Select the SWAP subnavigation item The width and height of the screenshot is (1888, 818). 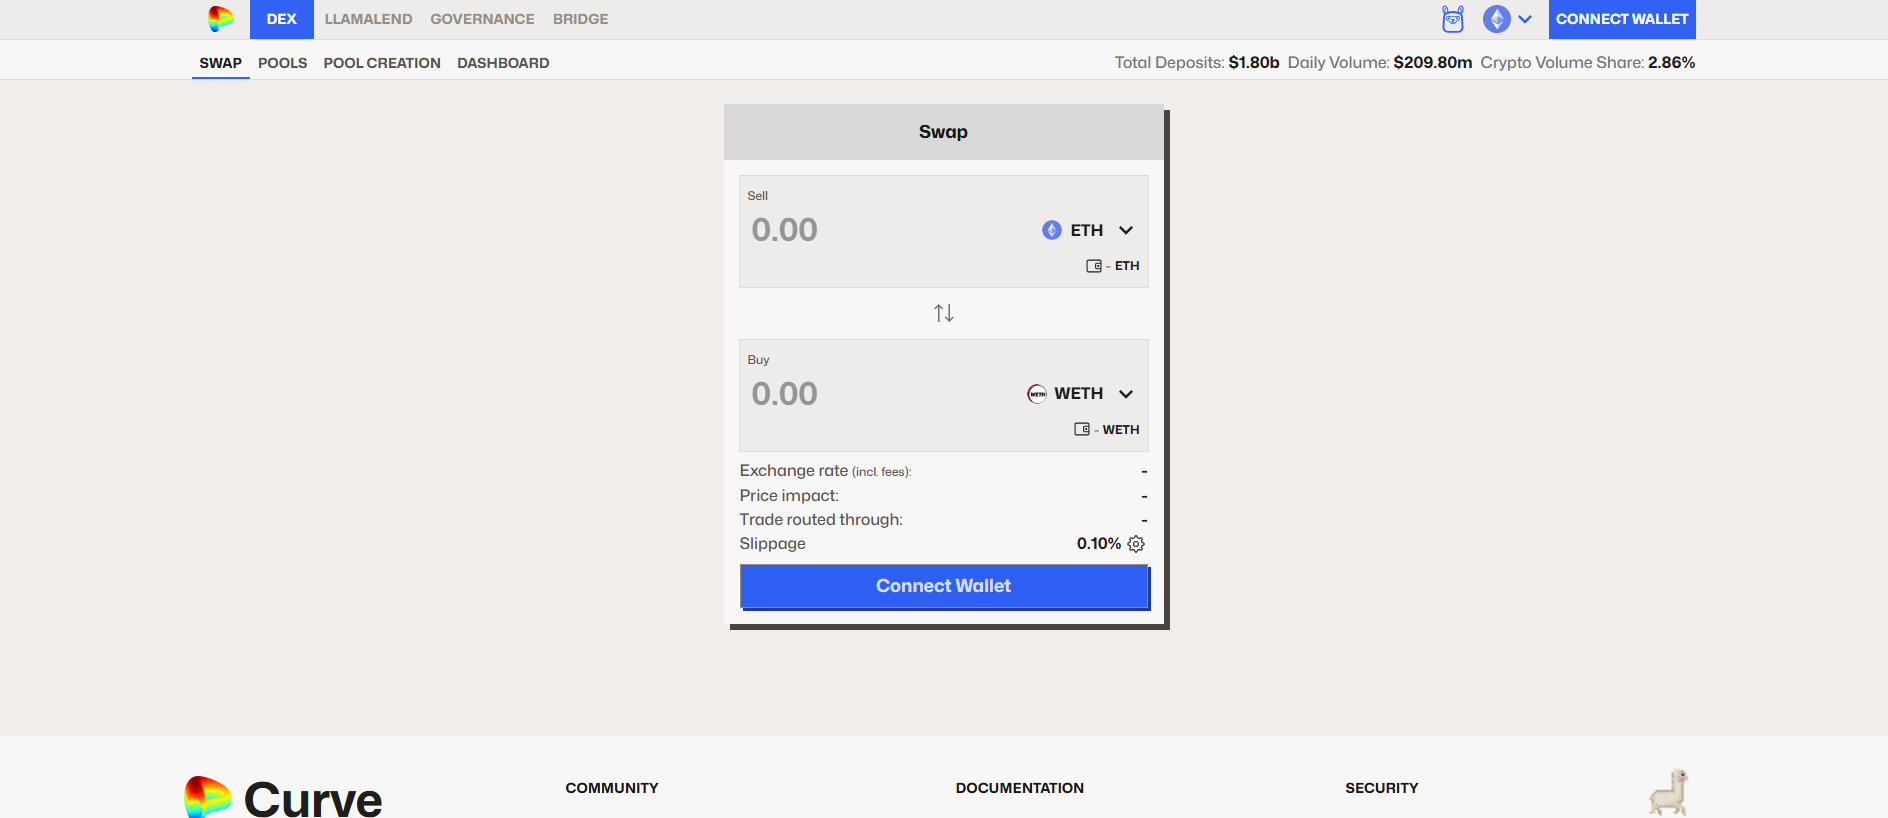221,63
